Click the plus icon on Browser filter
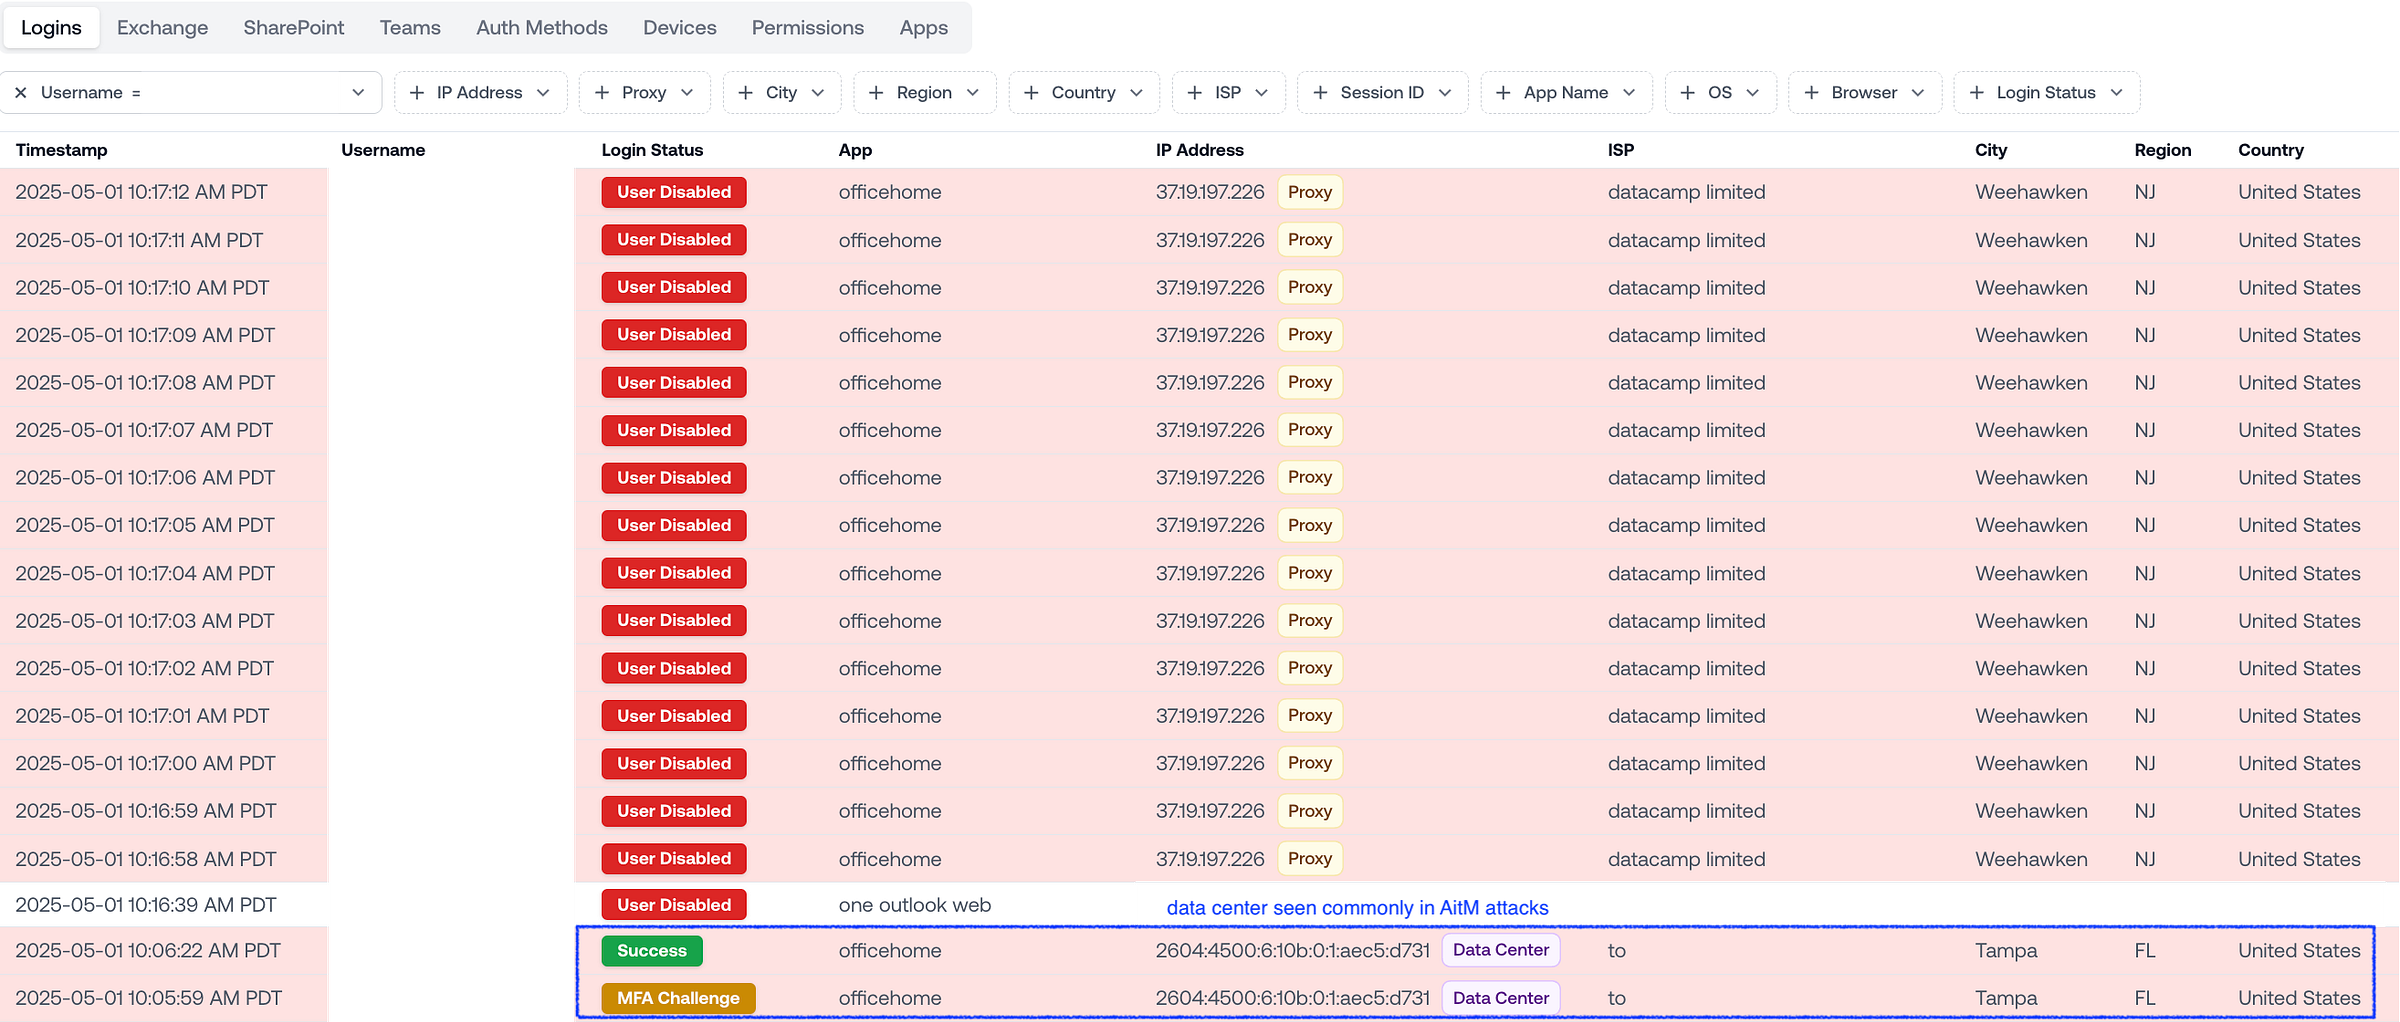2400x1022 pixels. (x=1811, y=93)
